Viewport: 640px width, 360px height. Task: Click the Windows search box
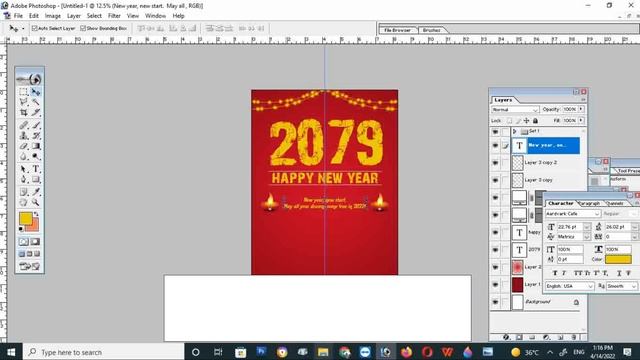(x=103, y=352)
